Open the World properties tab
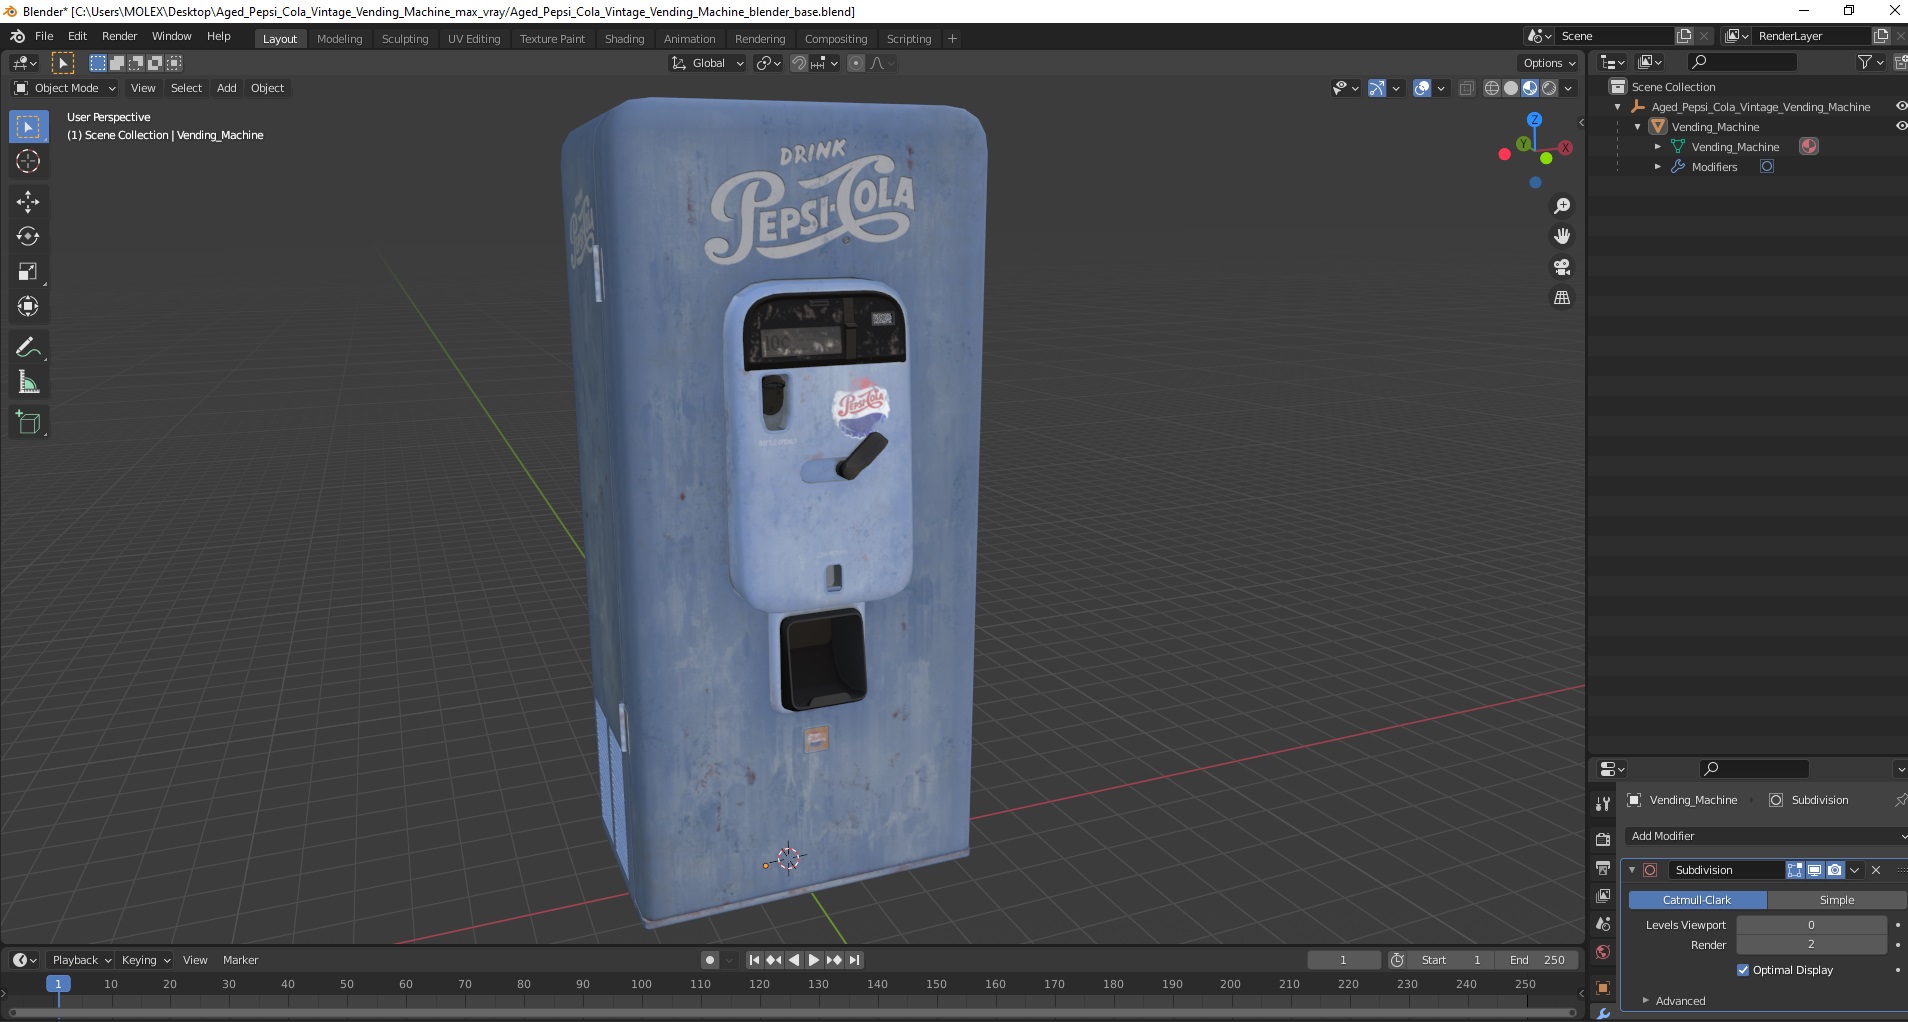This screenshot has width=1908, height=1022. (x=1603, y=952)
